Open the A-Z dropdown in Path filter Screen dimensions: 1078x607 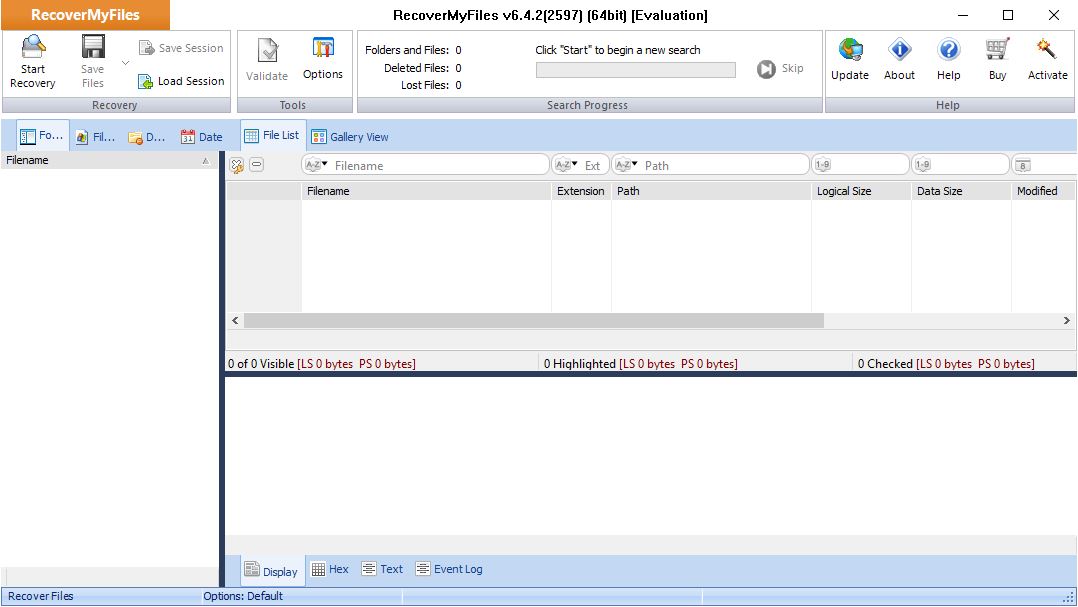tap(626, 165)
